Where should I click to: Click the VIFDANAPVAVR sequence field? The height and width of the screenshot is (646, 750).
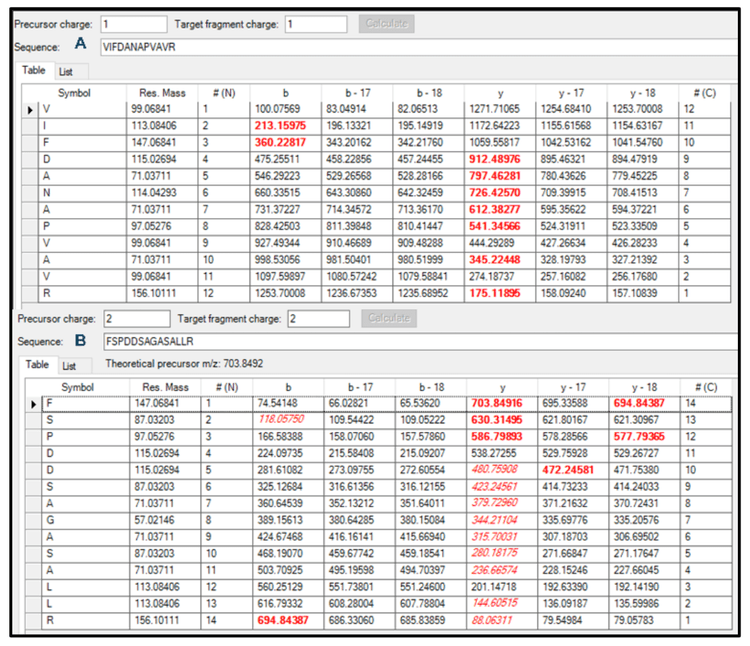(419, 47)
